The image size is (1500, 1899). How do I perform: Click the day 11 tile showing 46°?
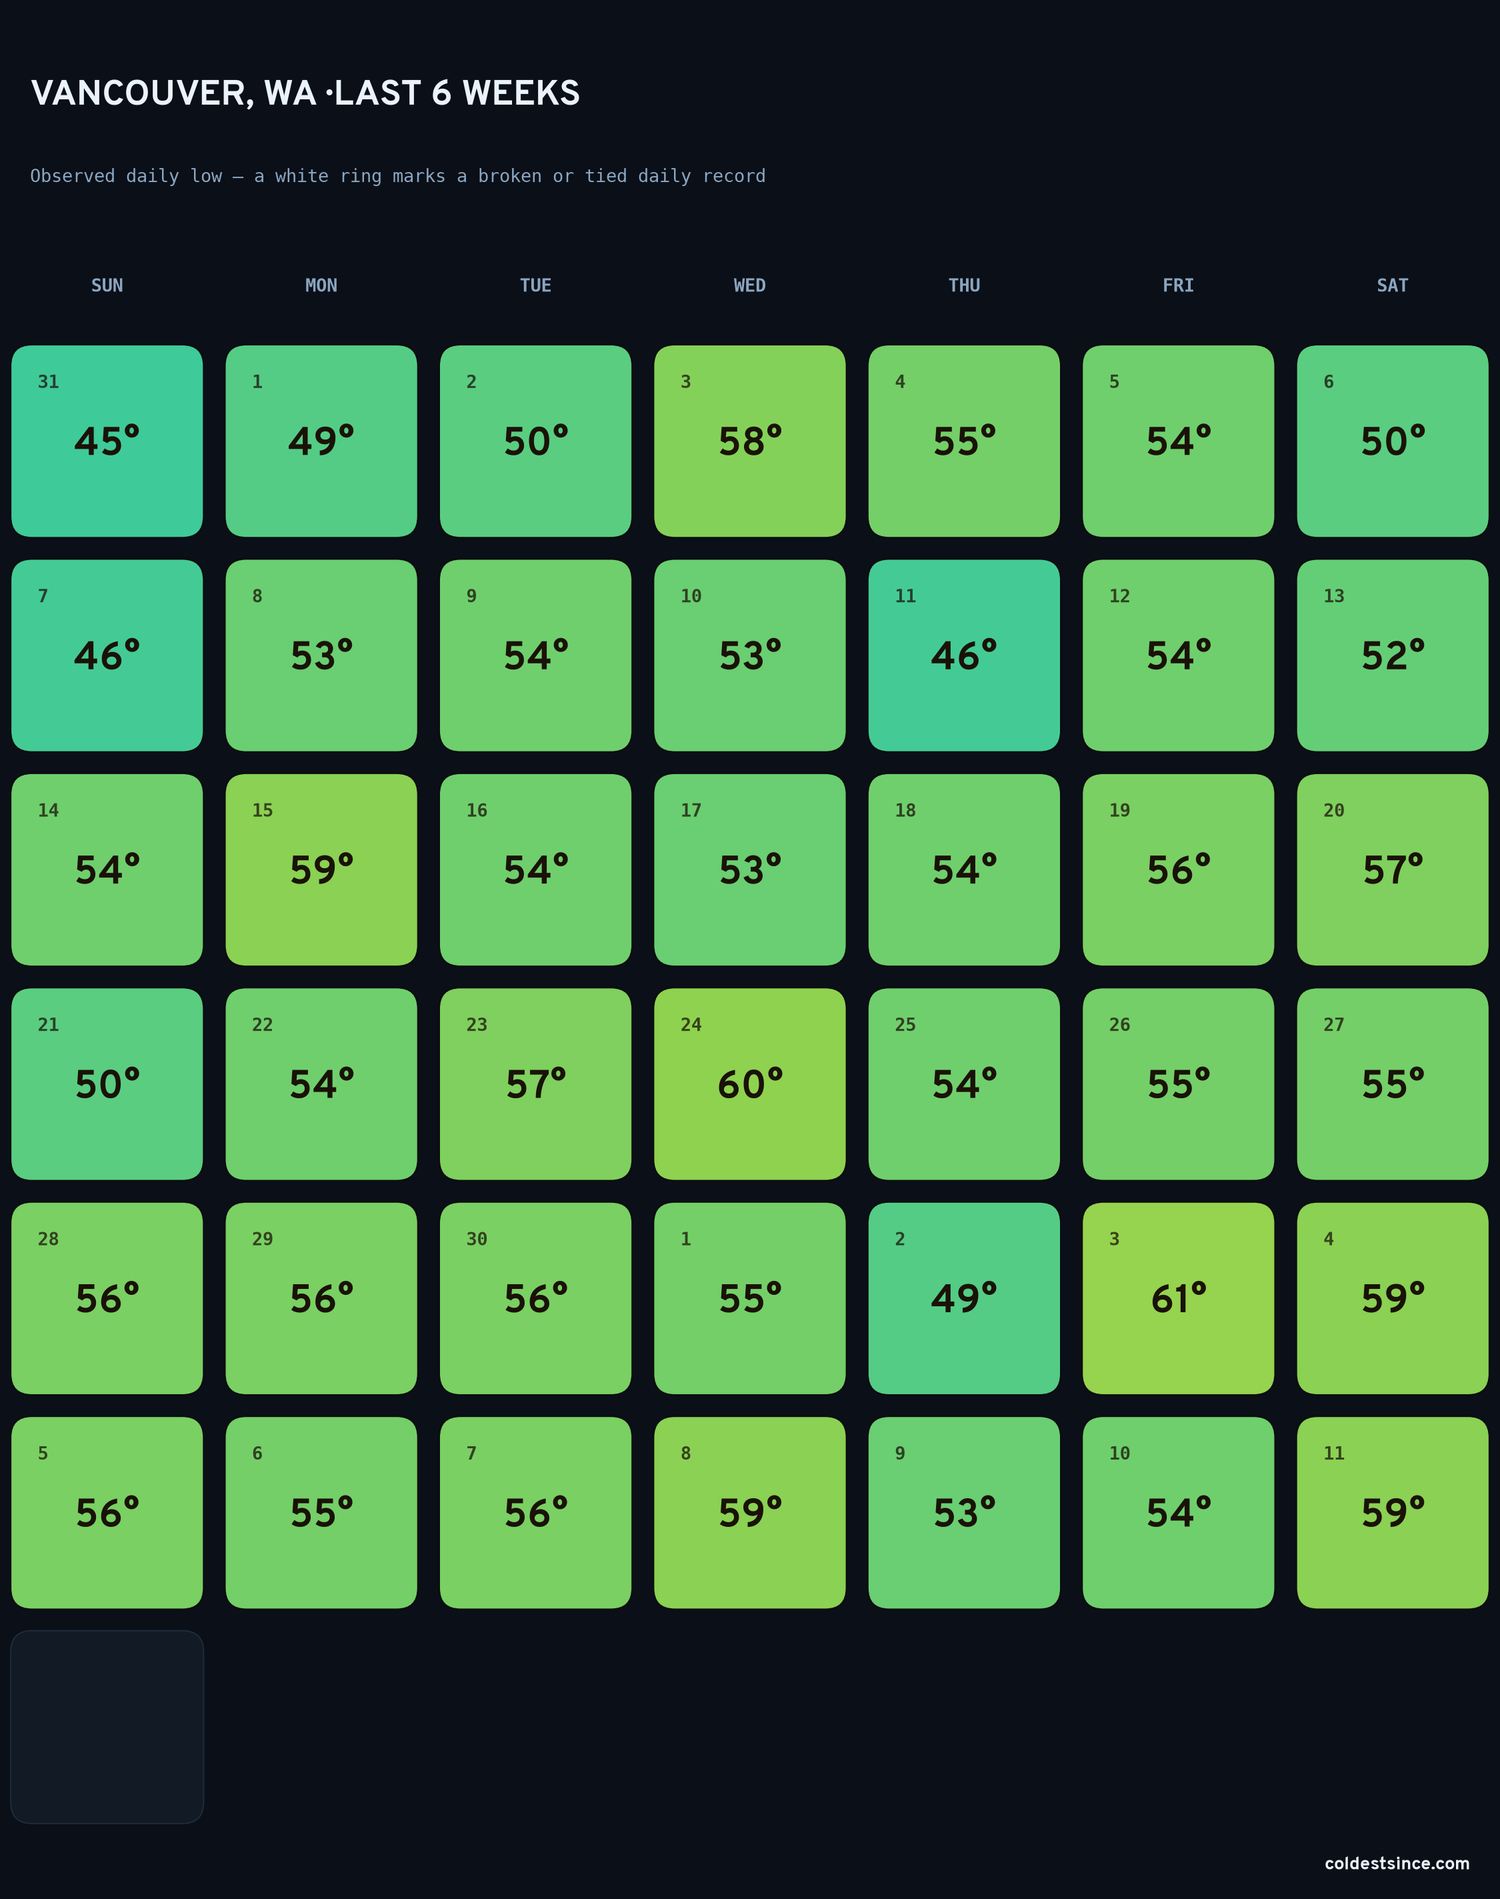click(964, 655)
